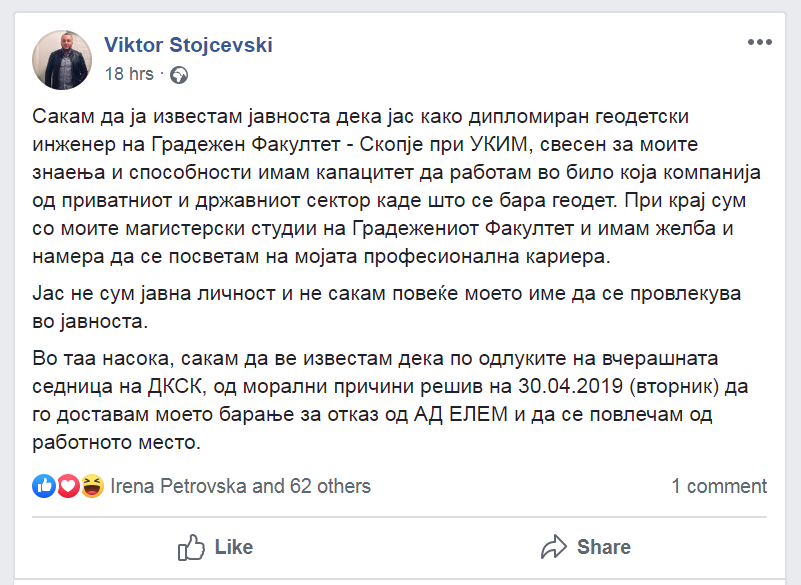Click the "18 hrs" post timestamp

(x=129, y=75)
